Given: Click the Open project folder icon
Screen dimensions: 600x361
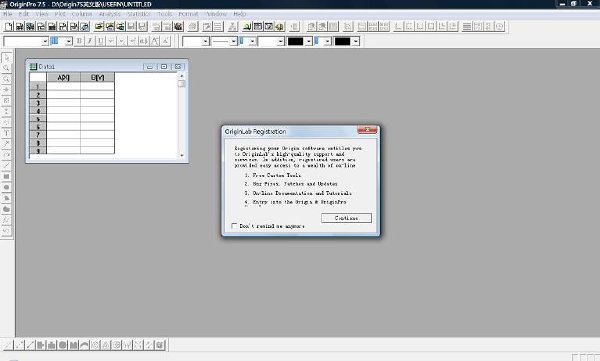Looking at the screenshot, I should point(99,26).
